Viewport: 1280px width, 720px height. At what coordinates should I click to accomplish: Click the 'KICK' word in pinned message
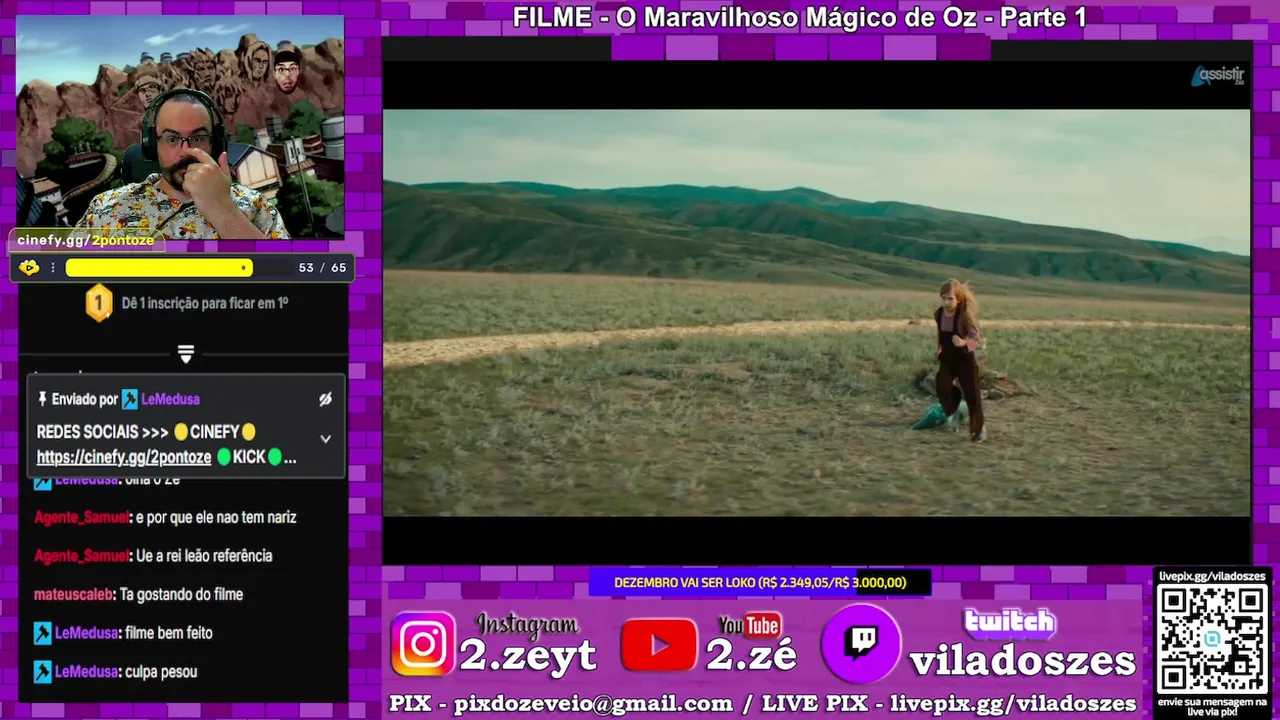pyautogui.click(x=249, y=457)
